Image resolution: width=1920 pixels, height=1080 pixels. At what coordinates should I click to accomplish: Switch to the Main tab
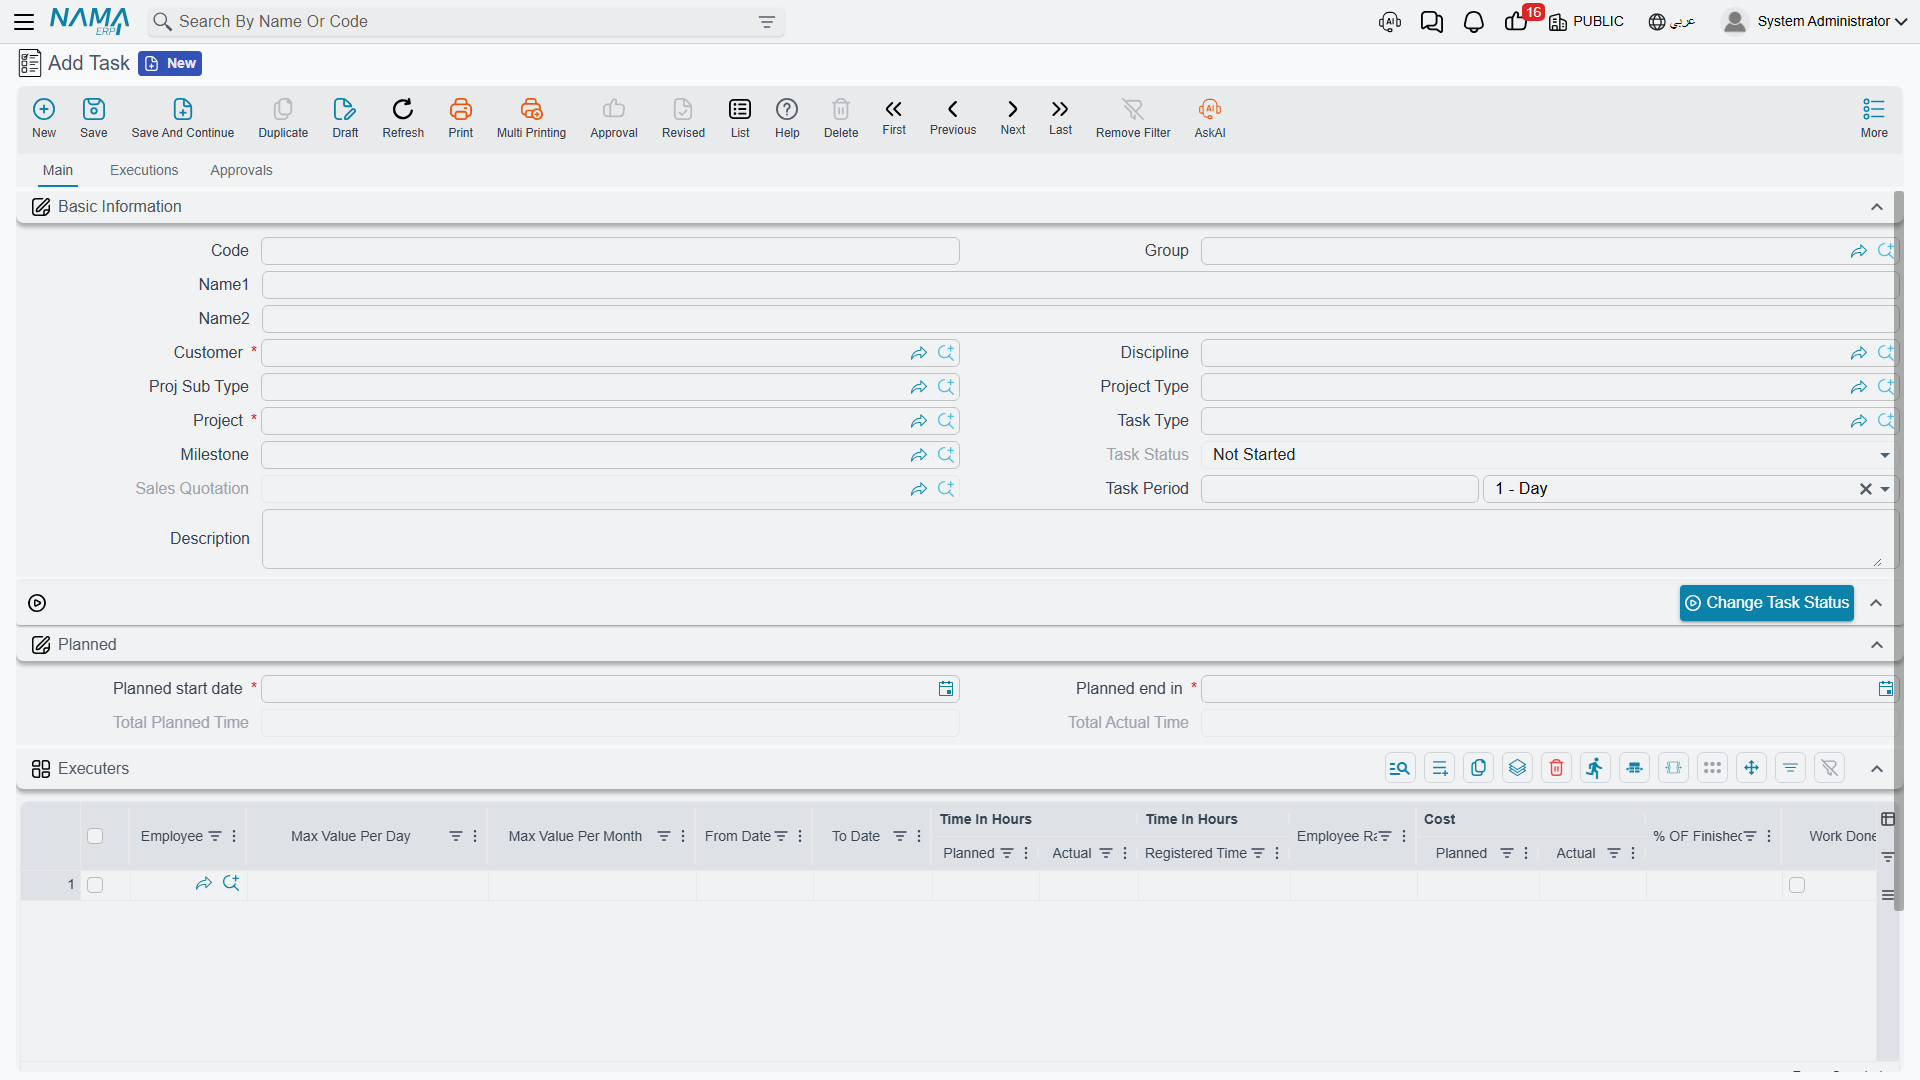[58, 170]
